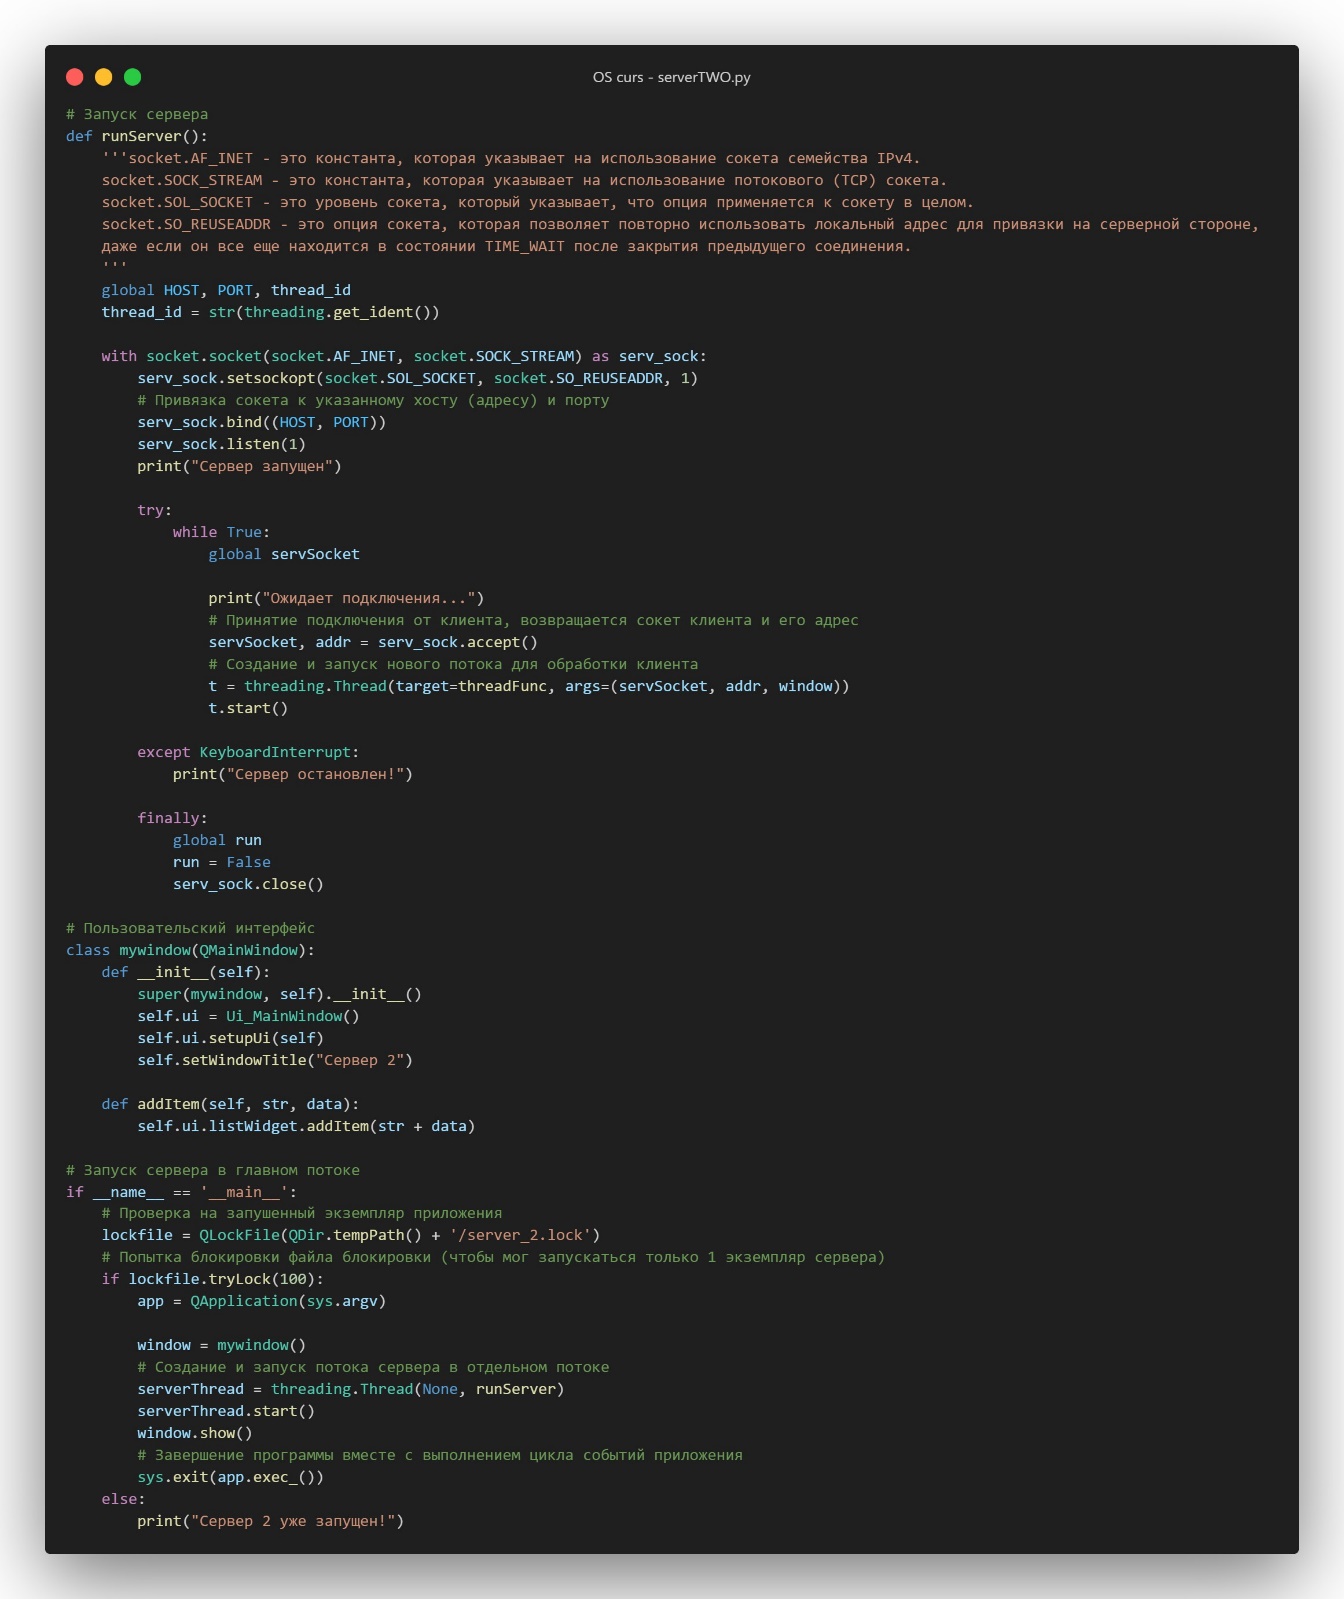The height and width of the screenshot is (1599, 1344).
Task: Click the 'else:' line near bottom
Action: [123, 1499]
